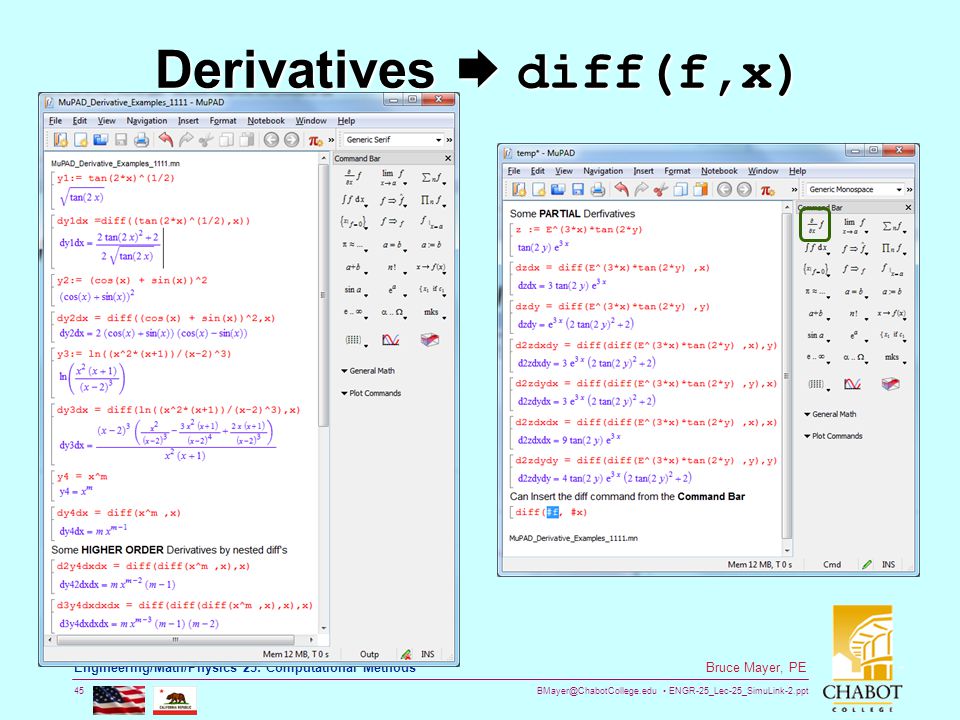The height and width of the screenshot is (720, 960).
Task: Expand Plot Commands section in temp* Command Bar
Action: 833,436
